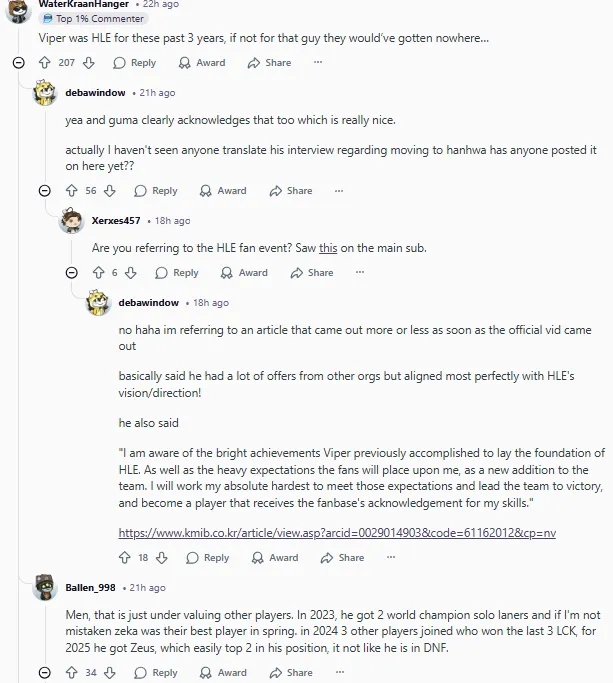Collapse debawindow's 56-point reply thread
The image size is (613, 683).
pyautogui.click(x=44, y=191)
